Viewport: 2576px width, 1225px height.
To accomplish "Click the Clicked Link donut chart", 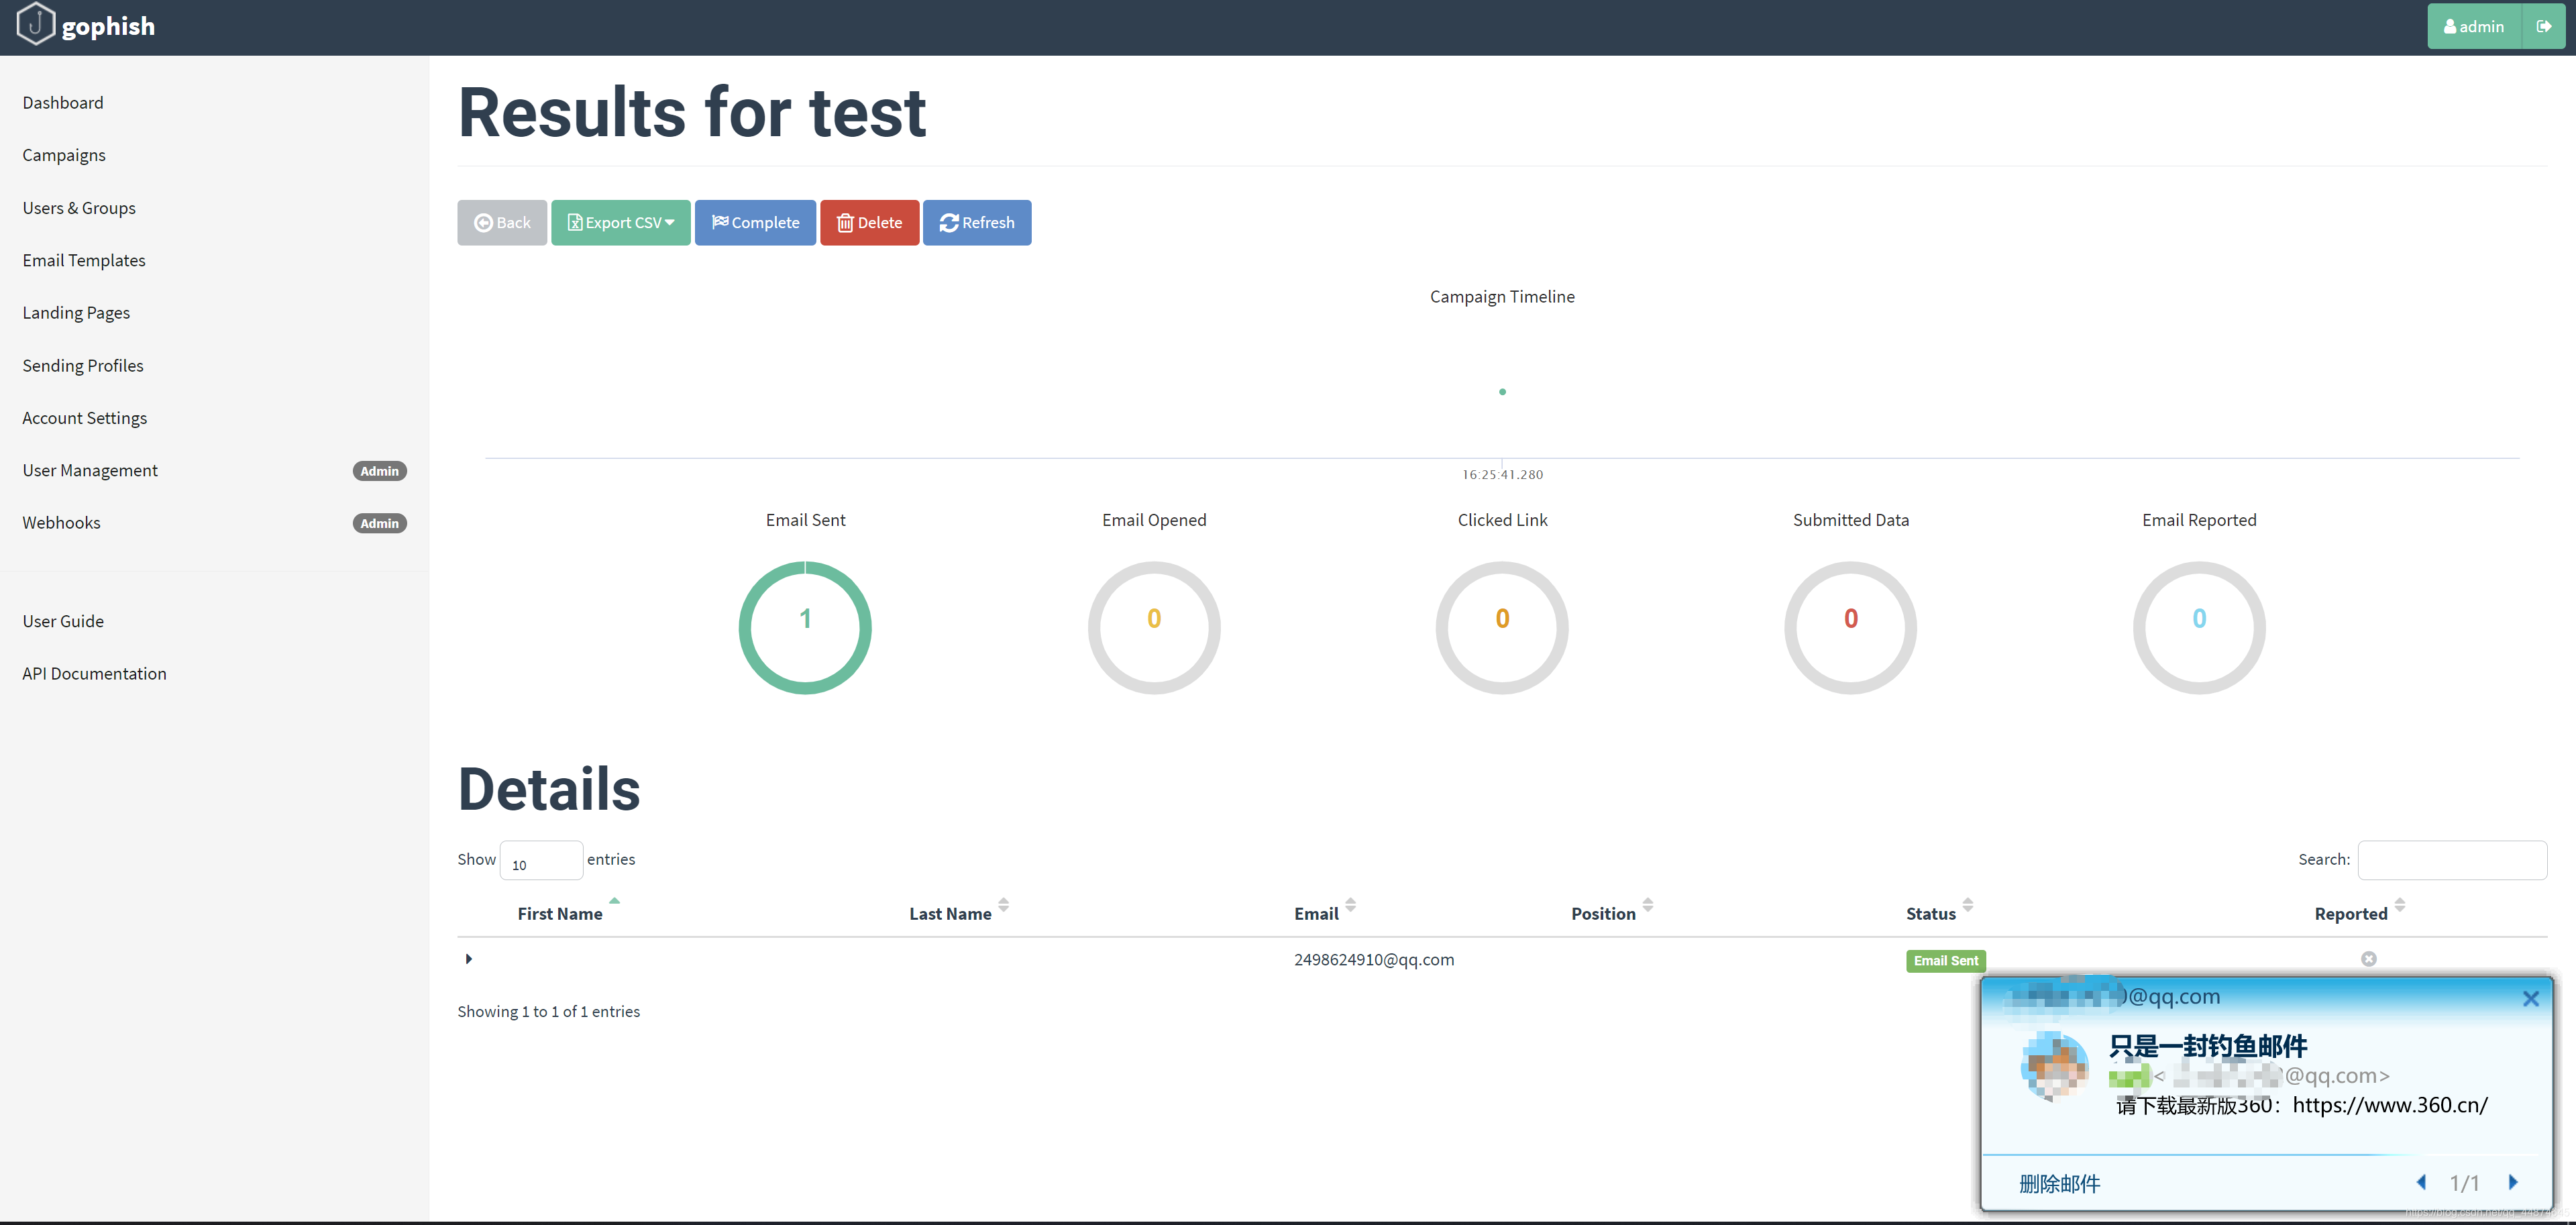I will [x=1502, y=628].
